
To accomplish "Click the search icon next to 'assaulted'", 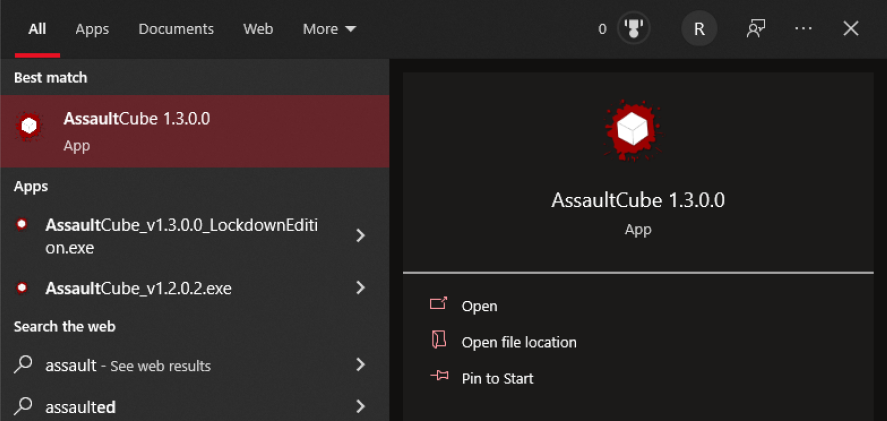I will 23,406.
